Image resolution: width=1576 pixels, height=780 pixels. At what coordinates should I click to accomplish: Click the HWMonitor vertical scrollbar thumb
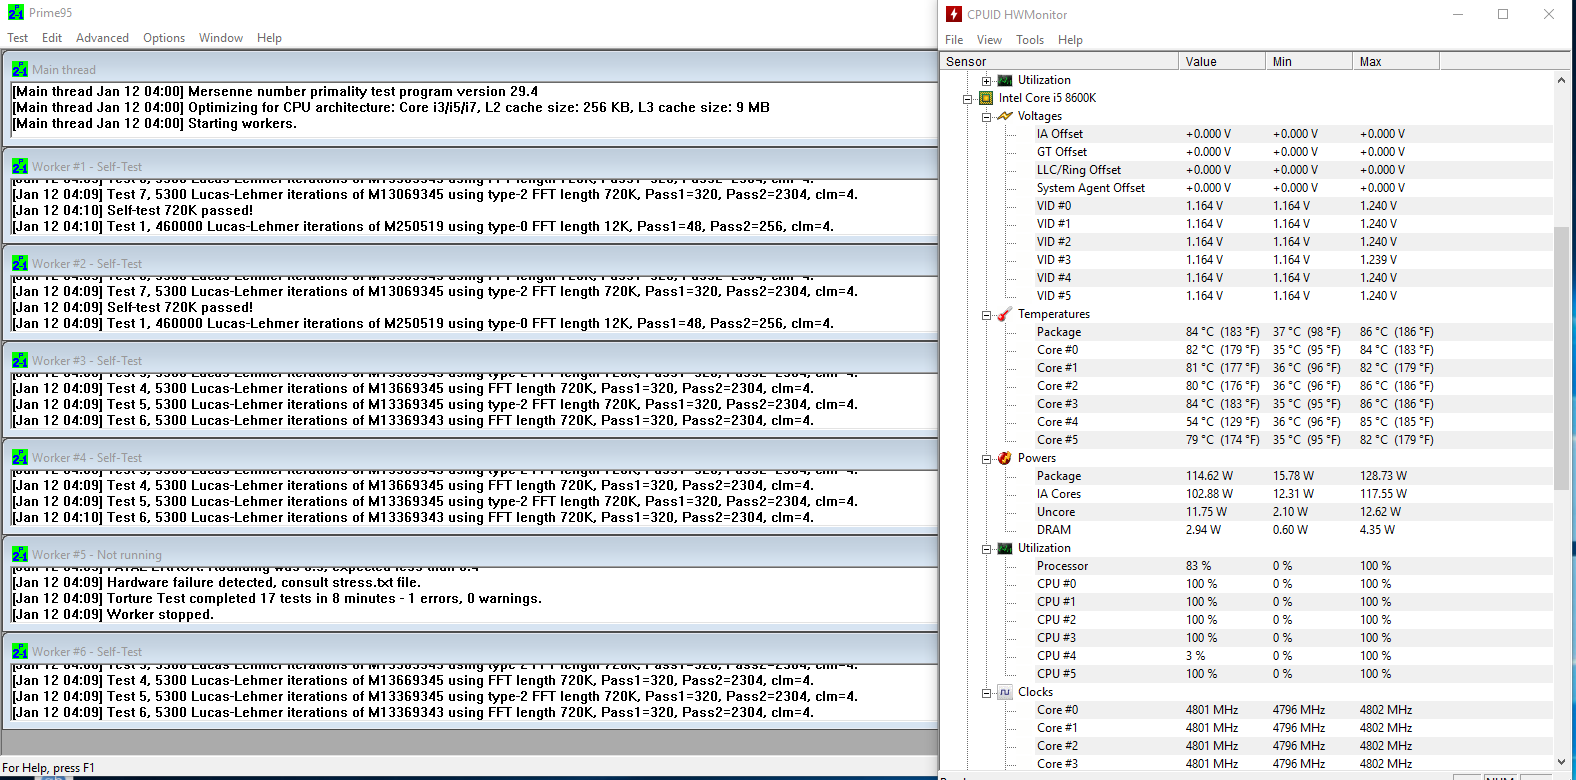tap(1561, 358)
